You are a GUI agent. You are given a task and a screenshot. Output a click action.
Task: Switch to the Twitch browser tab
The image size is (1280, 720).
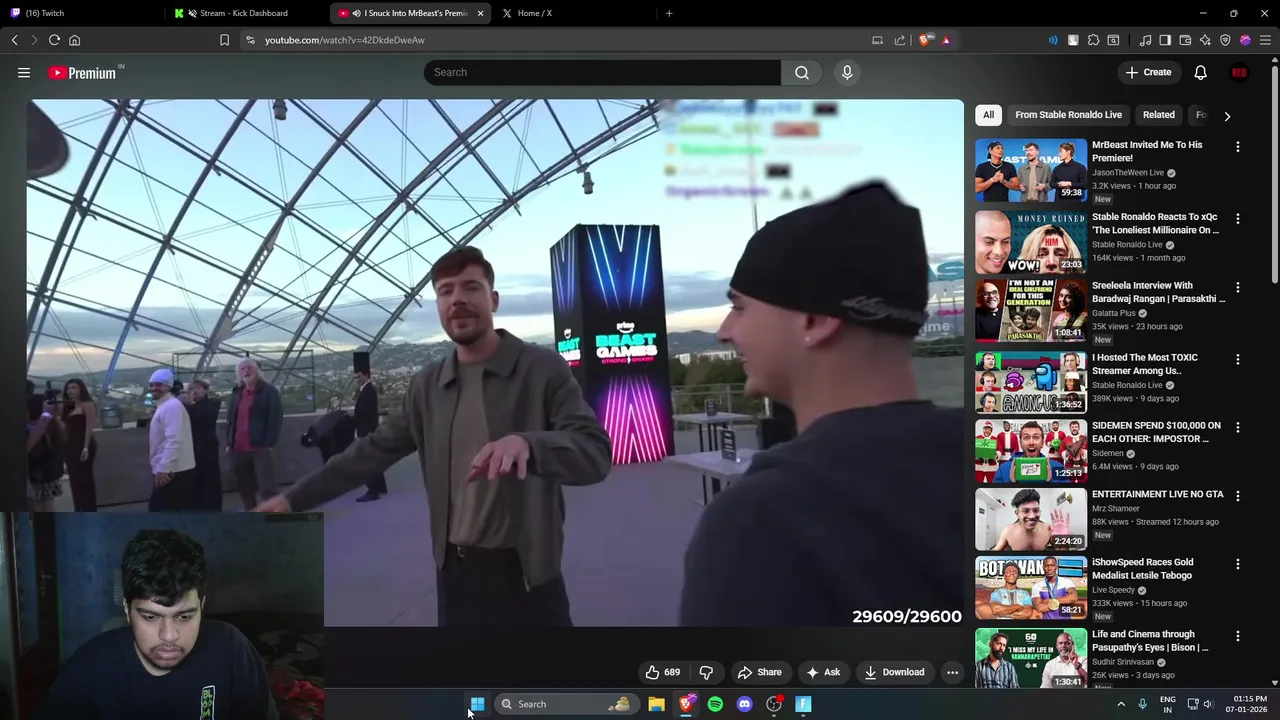(82, 13)
